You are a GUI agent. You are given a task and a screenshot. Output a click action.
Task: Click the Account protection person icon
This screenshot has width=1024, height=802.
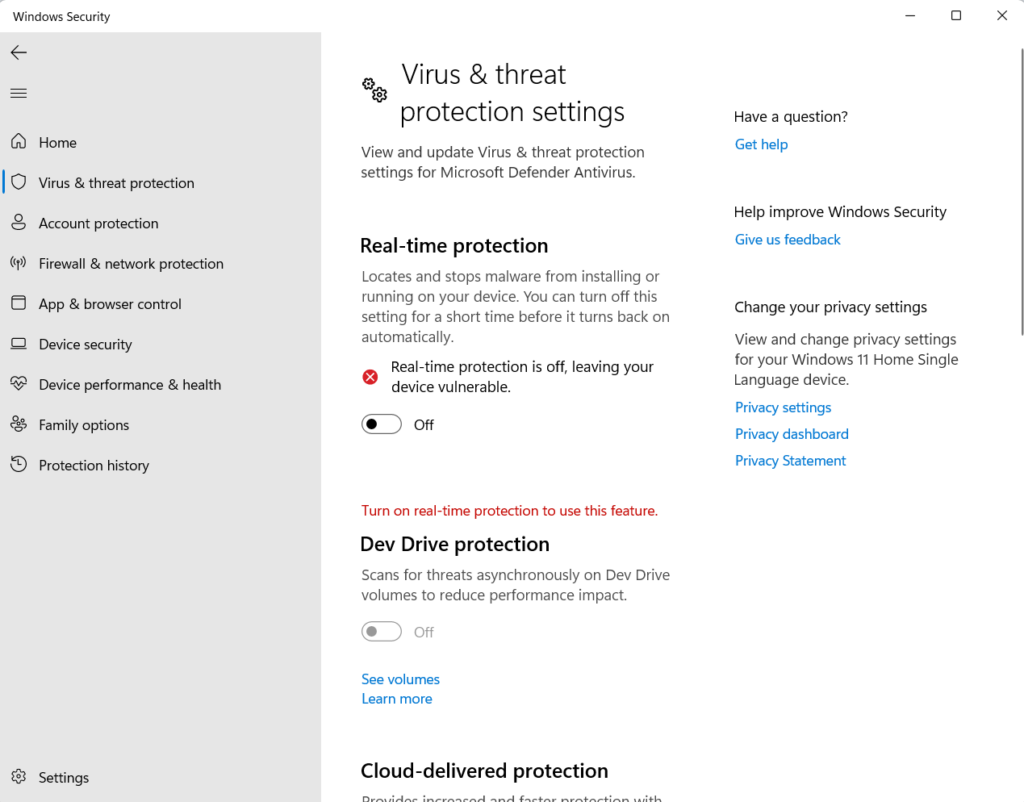pyautogui.click(x=18, y=222)
